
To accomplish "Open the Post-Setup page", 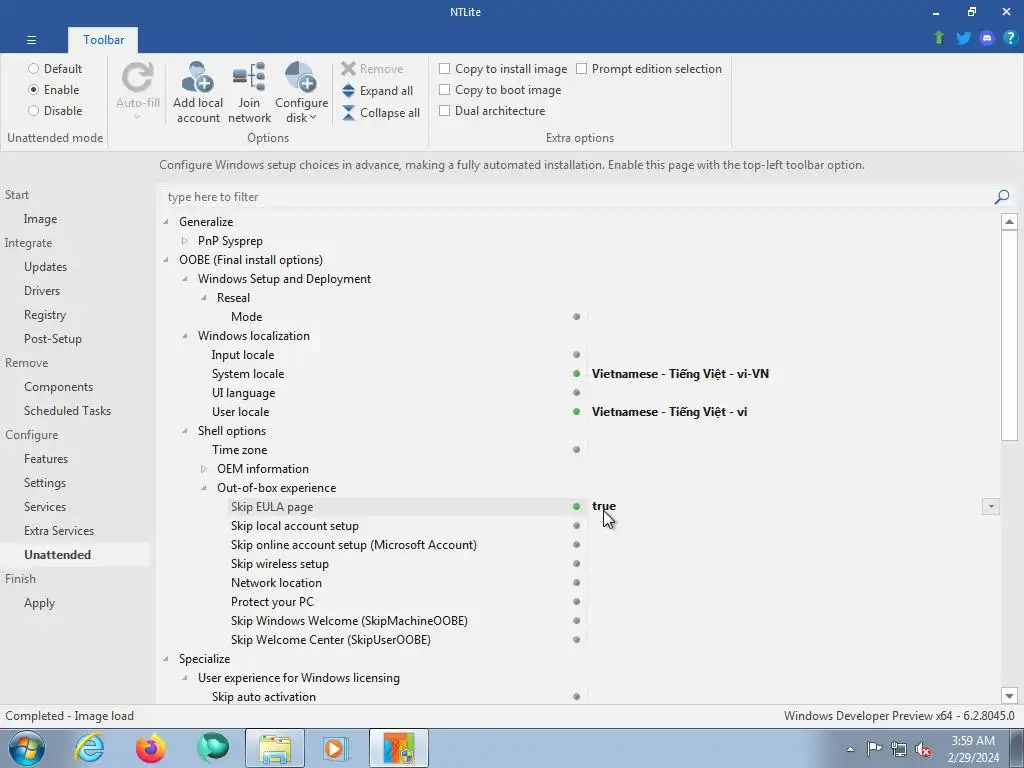I will coord(53,339).
